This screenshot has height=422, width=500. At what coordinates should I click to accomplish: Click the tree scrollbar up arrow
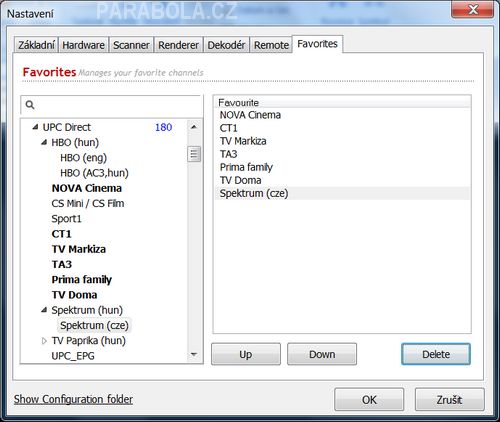point(194,127)
